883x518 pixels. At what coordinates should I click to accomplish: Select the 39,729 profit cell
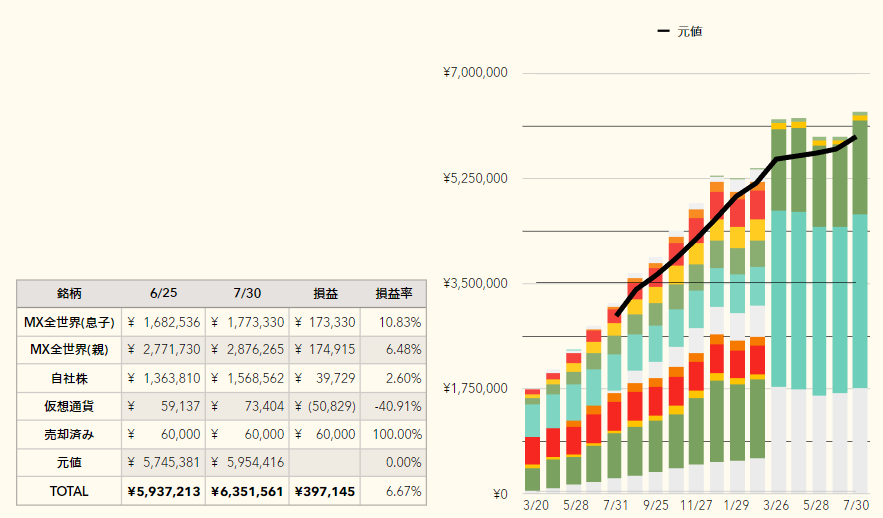325,378
